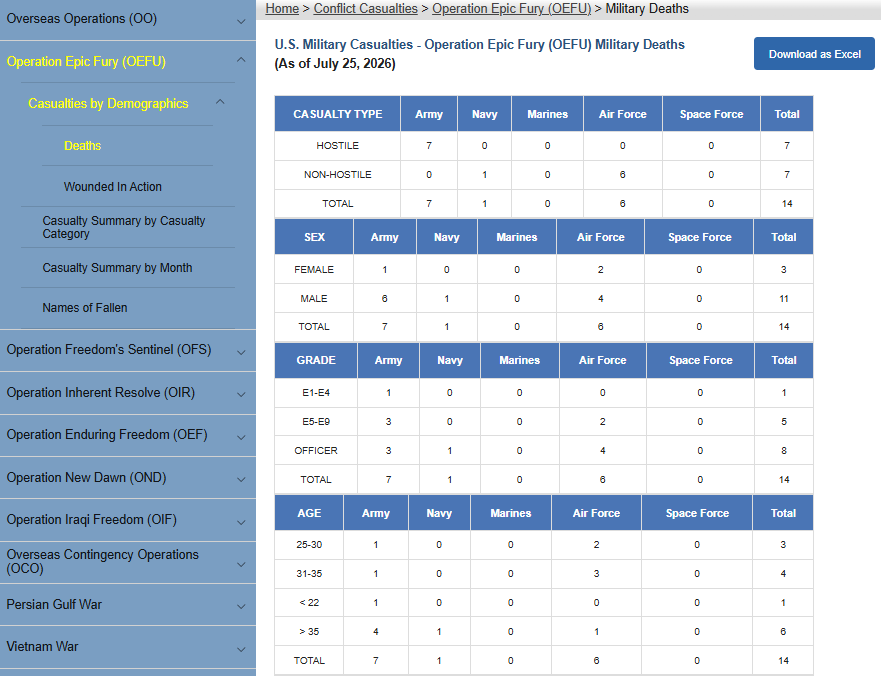Image resolution: width=881 pixels, height=676 pixels.
Task: Expand the Overseas Operations (OO) chevron
Action: (x=241, y=21)
